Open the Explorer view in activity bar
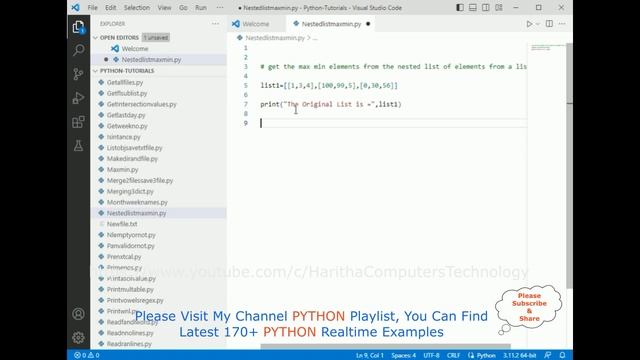640x360 pixels. click(78, 27)
